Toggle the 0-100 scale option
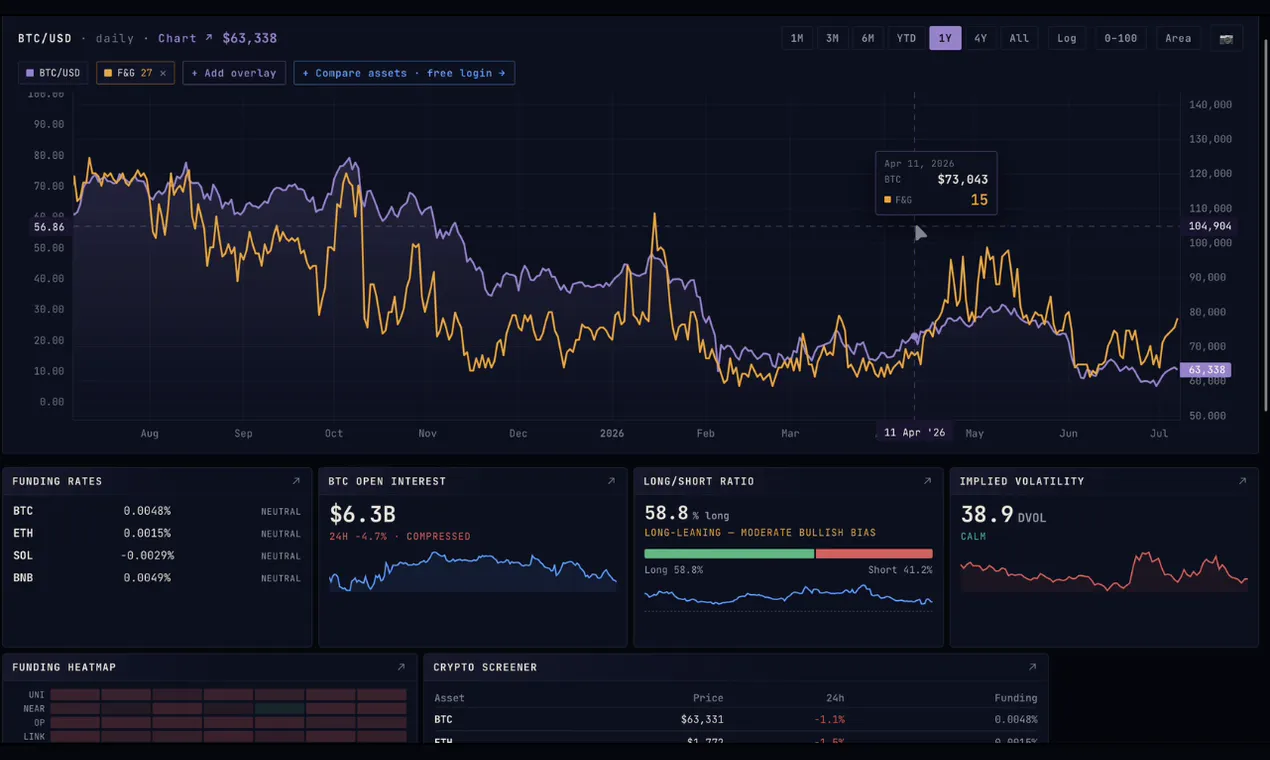The image size is (1270, 760). tap(1120, 38)
